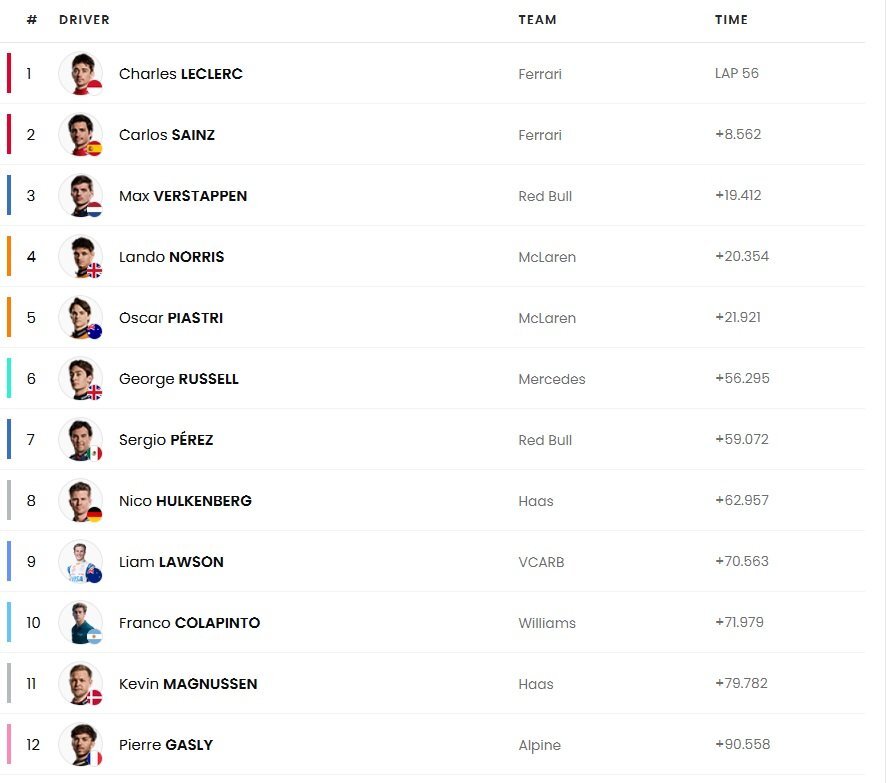
Task: Open Lando Norris's profile picture
Action: click(81, 257)
